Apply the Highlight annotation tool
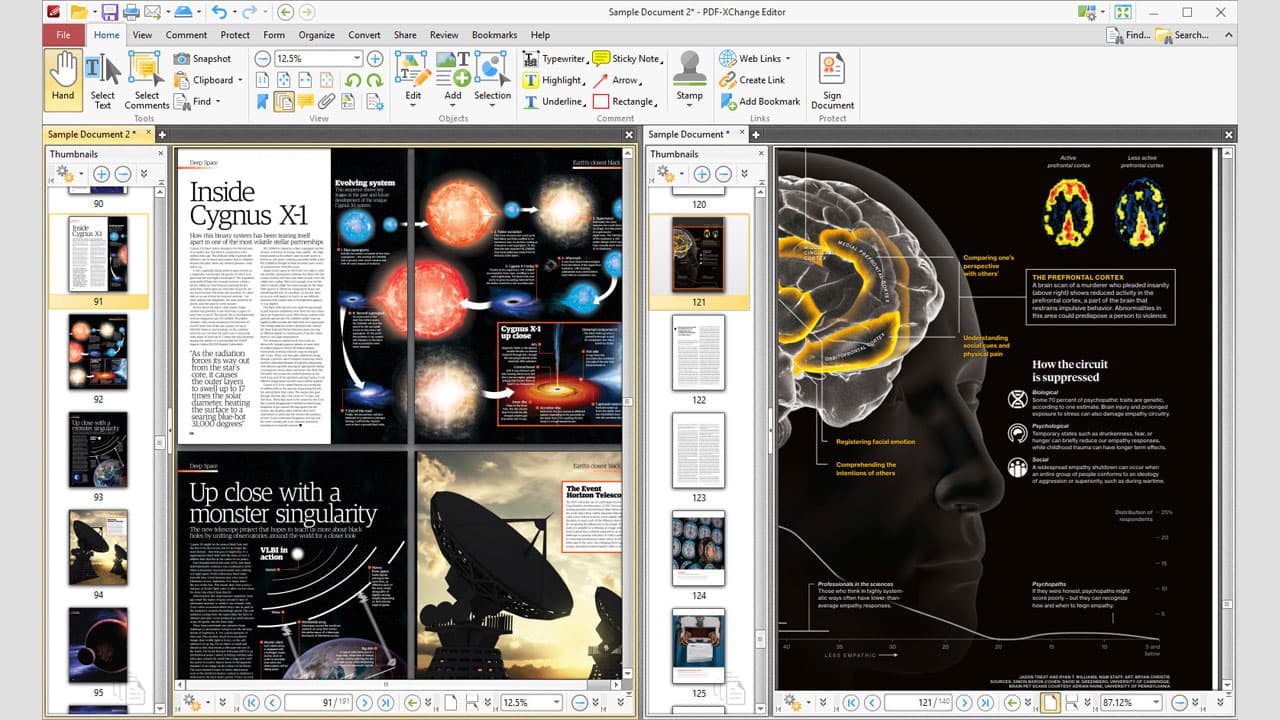The height and width of the screenshot is (720, 1280). click(558, 80)
